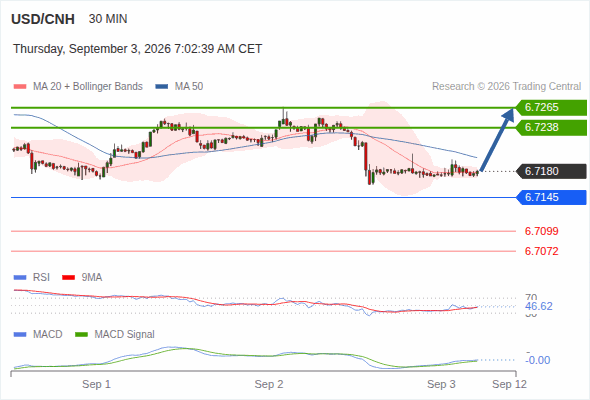Click the blue upward forecast arrow

(497, 140)
